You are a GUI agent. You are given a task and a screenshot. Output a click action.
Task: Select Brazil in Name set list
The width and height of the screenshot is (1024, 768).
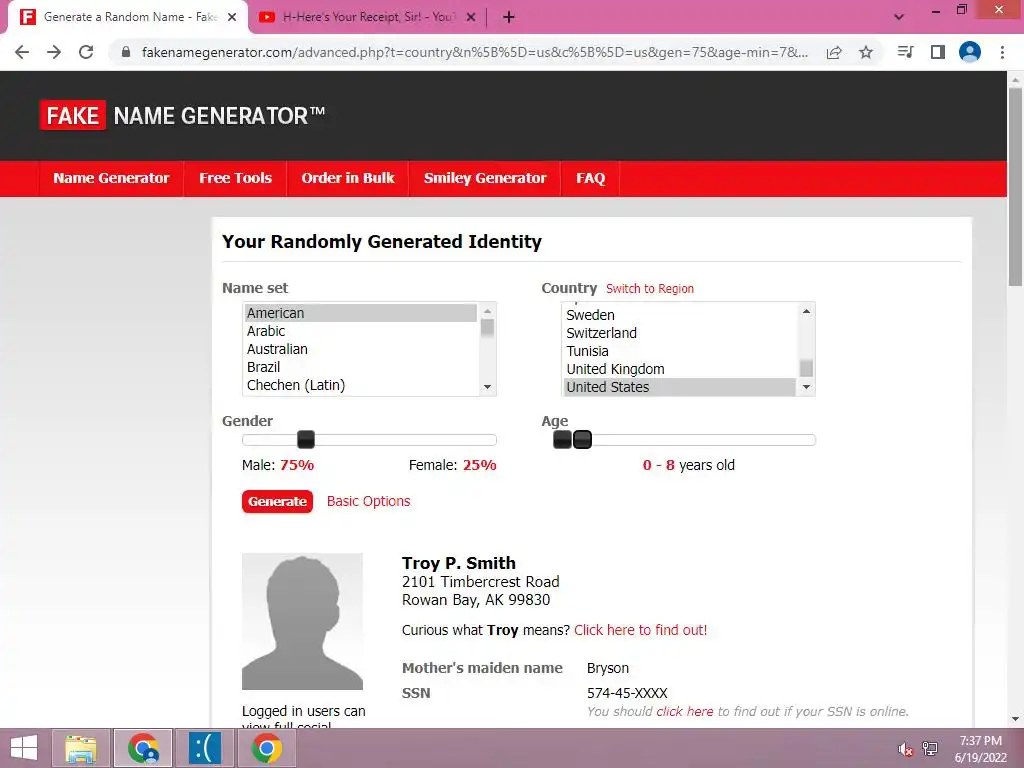pyautogui.click(x=360, y=367)
